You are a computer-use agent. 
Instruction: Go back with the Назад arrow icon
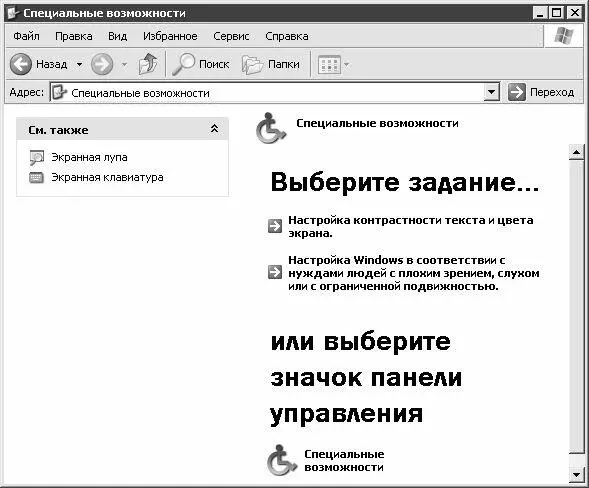coord(21,64)
